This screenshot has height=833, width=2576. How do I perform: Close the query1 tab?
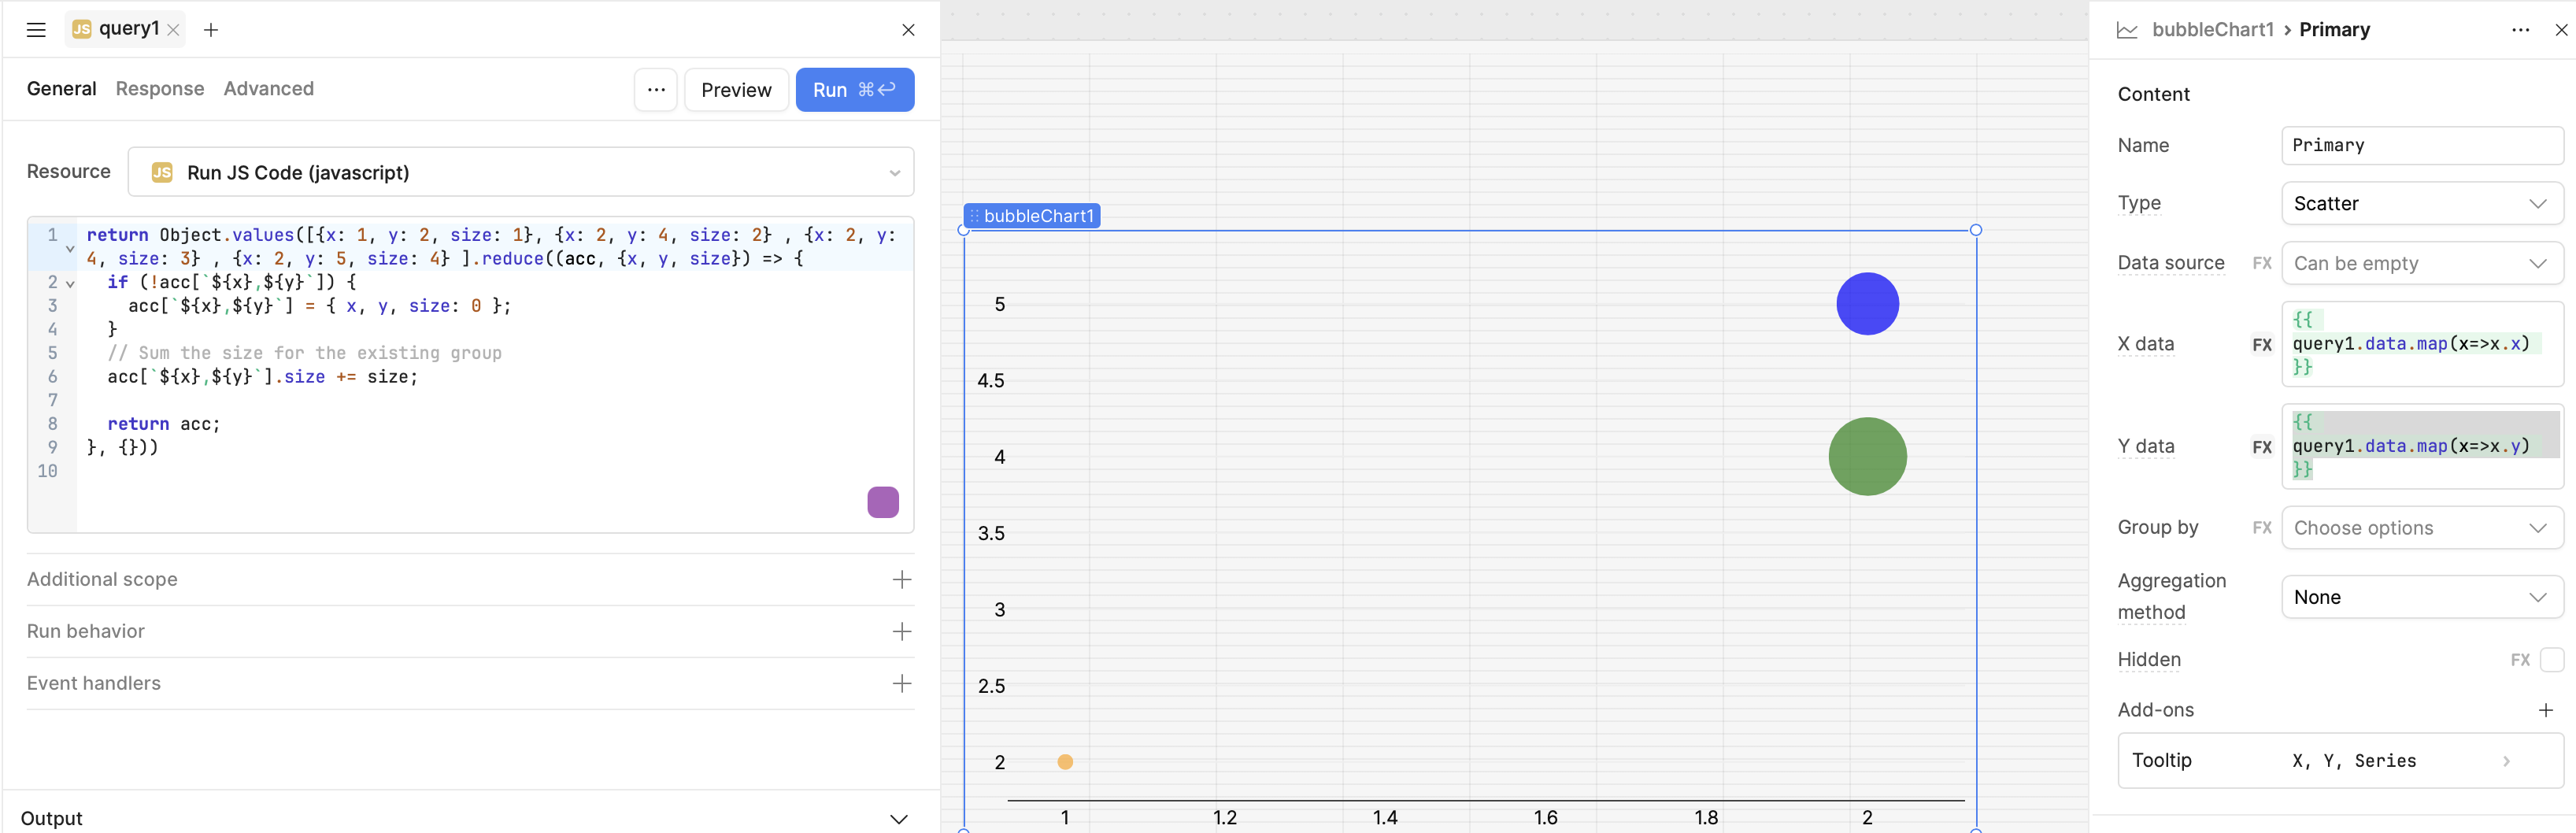pos(174,30)
